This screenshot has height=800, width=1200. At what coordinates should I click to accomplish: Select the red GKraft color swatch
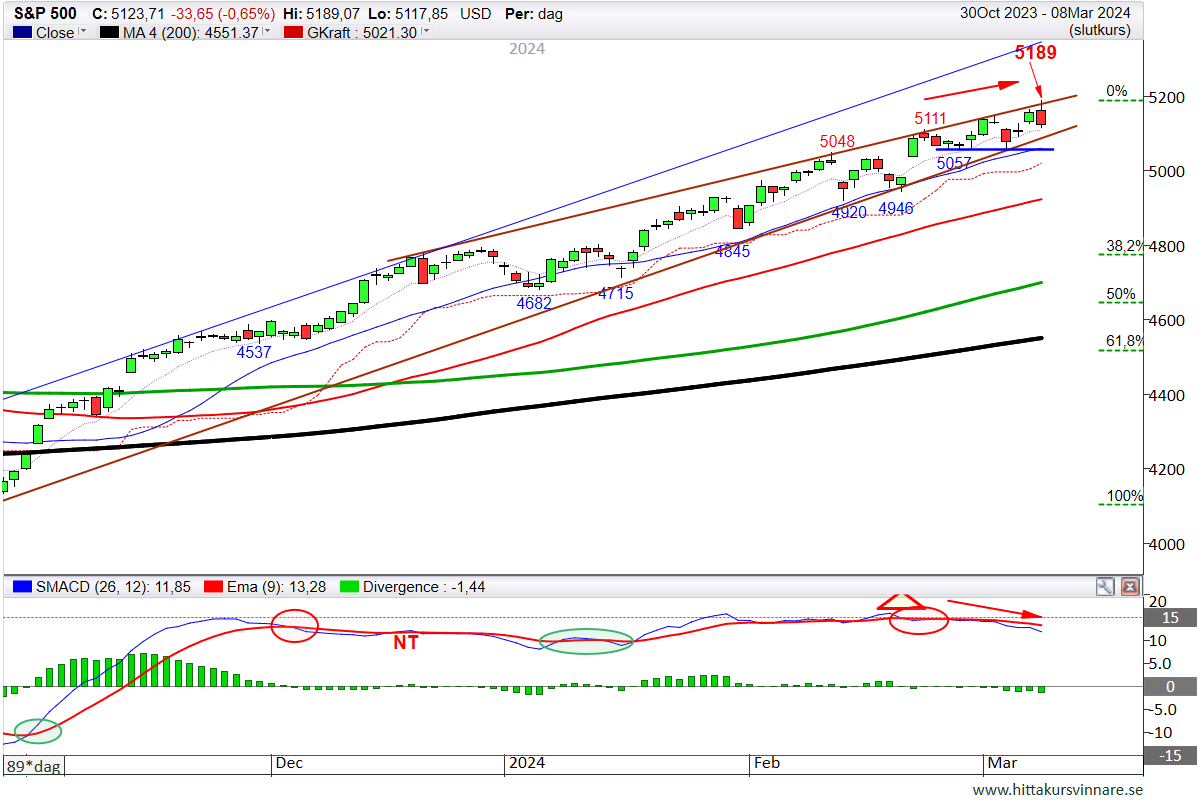pyautogui.click(x=293, y=32)
